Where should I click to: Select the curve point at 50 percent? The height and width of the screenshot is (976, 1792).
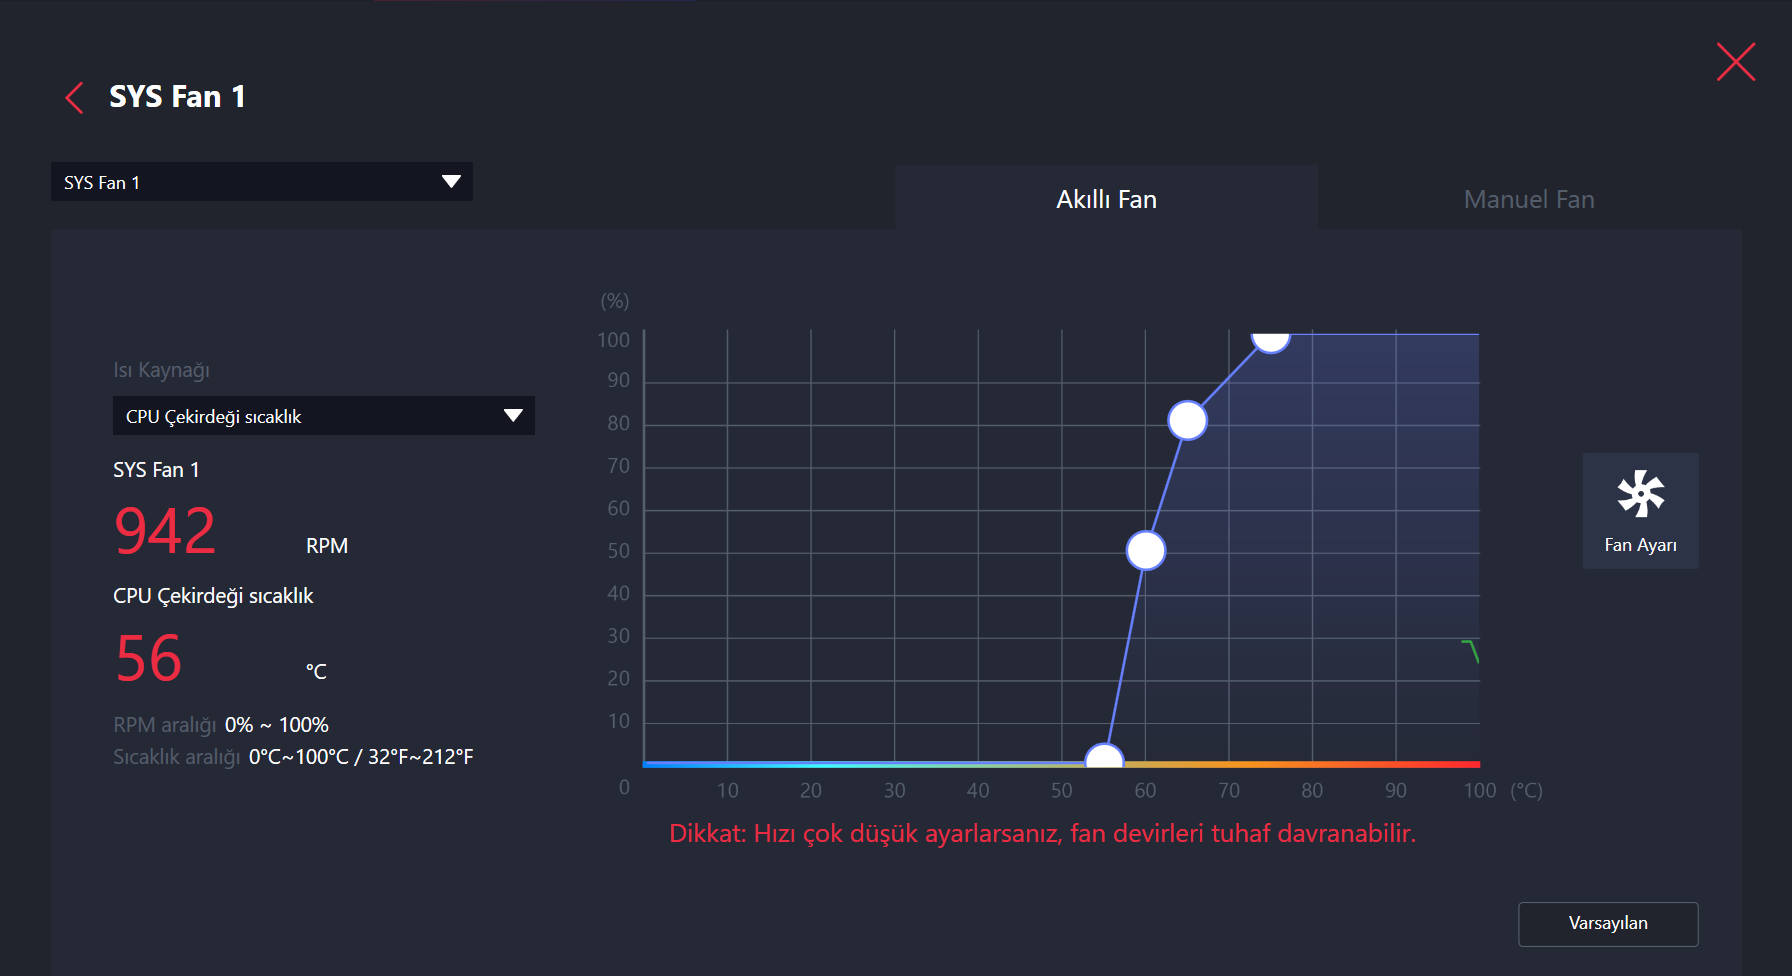(x=1146, y=550)
